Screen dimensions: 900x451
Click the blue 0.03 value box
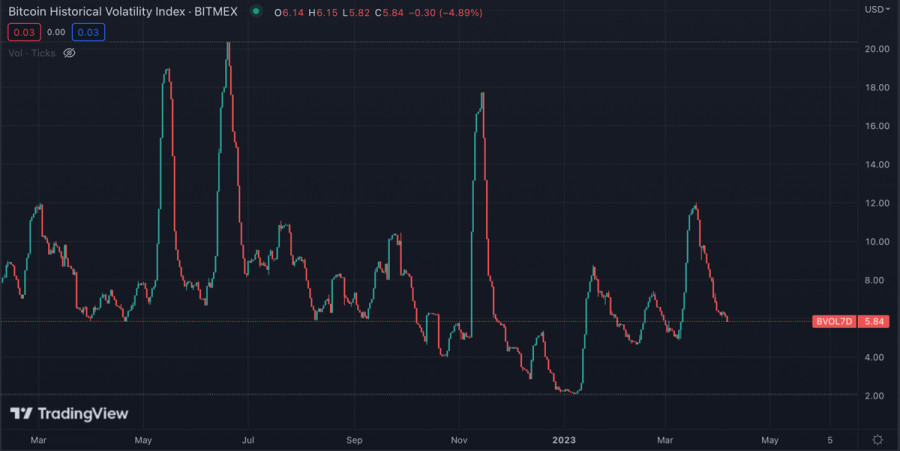tap(88, 32)
